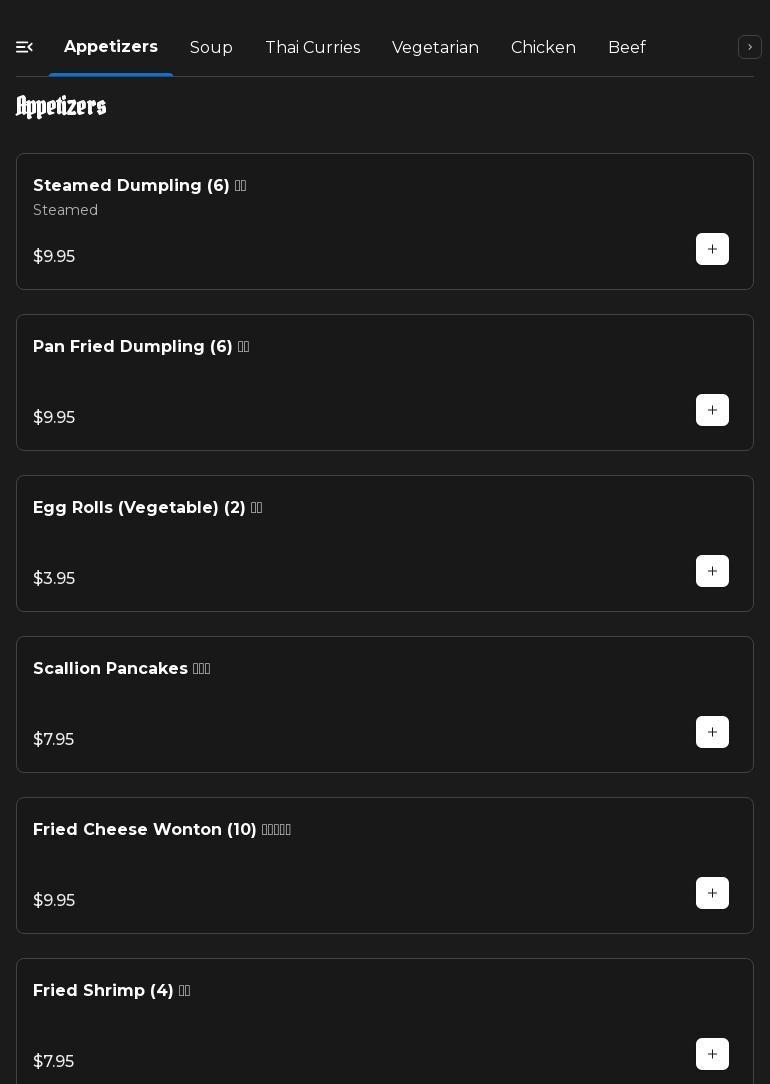Switch to the Soup tab
Screen dimensions: 770x1084
point(211,48)
